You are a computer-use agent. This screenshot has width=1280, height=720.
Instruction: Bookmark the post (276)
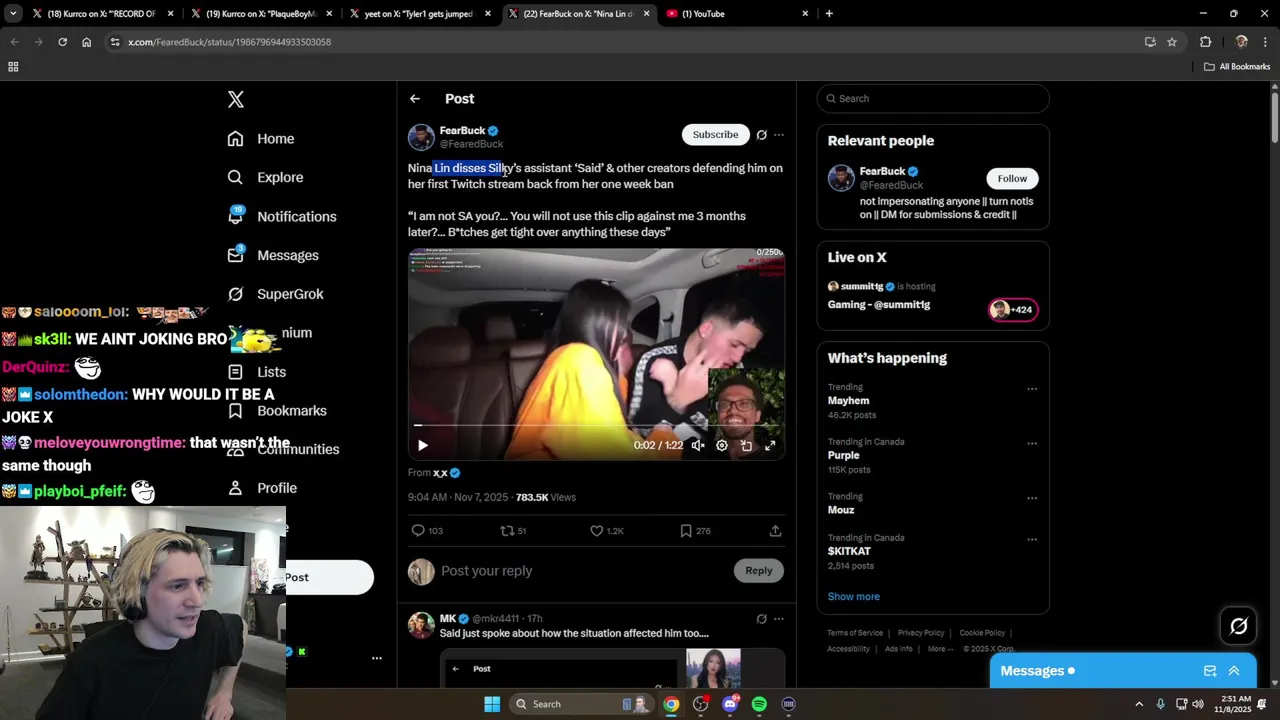[695, 531]
